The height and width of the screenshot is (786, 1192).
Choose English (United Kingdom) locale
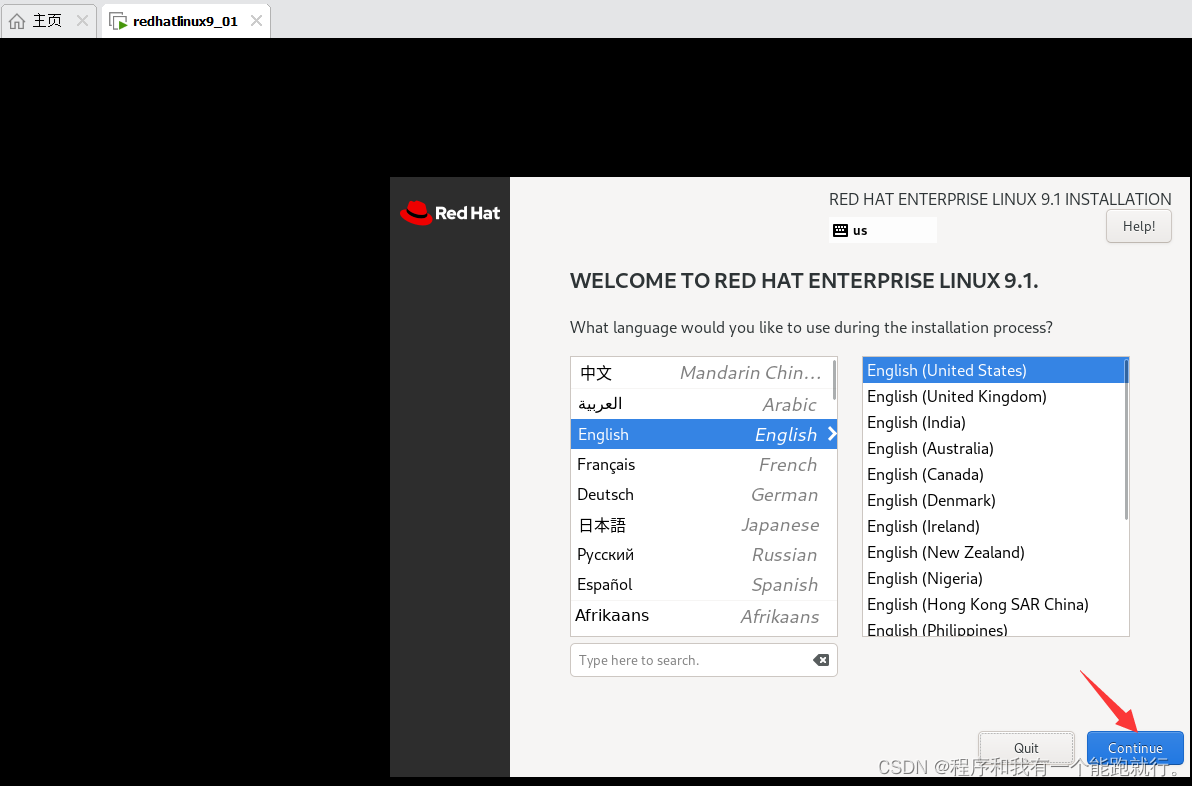(x=993, y=396)
